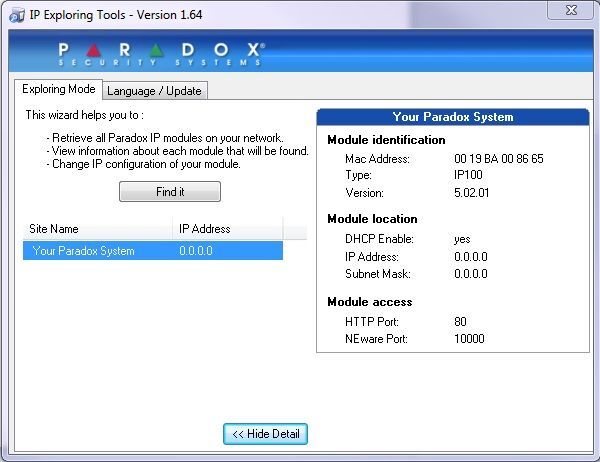Click the Paradox Security Systems logo
The width and height of the screenshot is (600, 462).
(x=160, y=53)
